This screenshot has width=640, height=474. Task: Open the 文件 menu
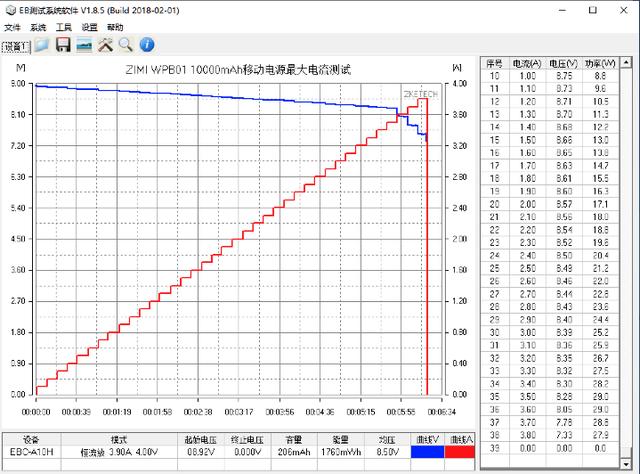point(12,27)
